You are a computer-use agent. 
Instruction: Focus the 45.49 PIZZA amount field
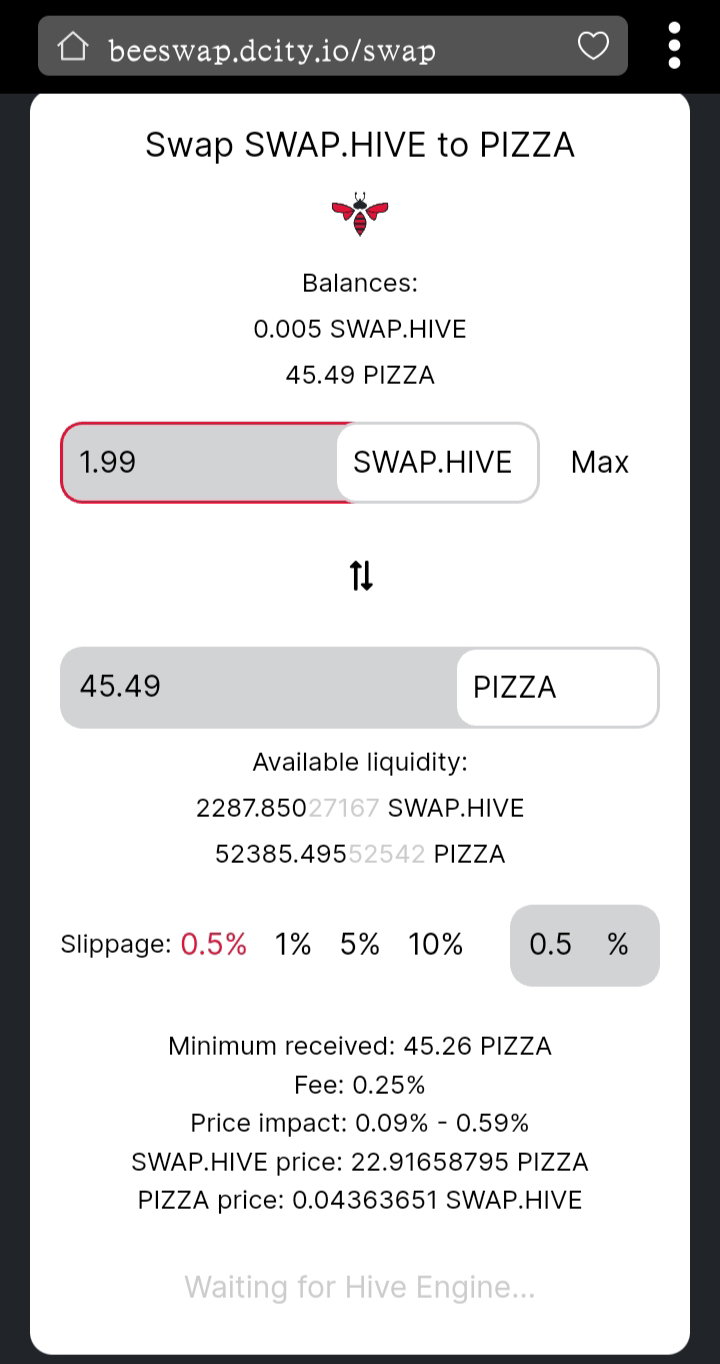click(259, 687)
